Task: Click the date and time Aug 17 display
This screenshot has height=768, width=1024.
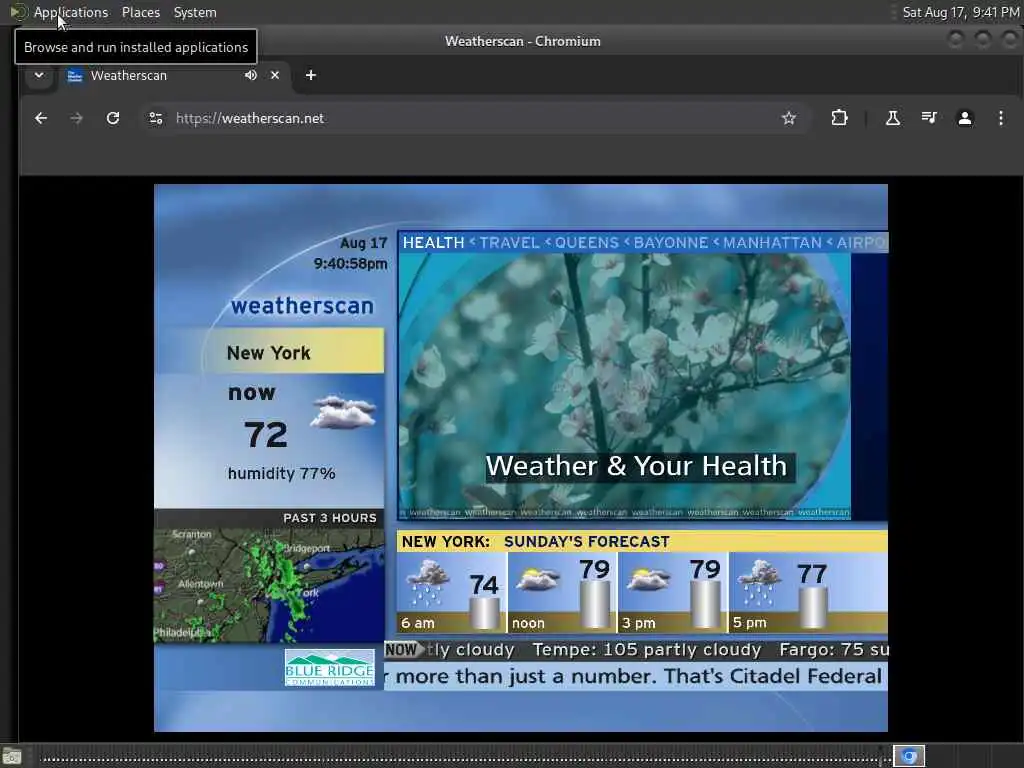Action: (x=351, y=253)
